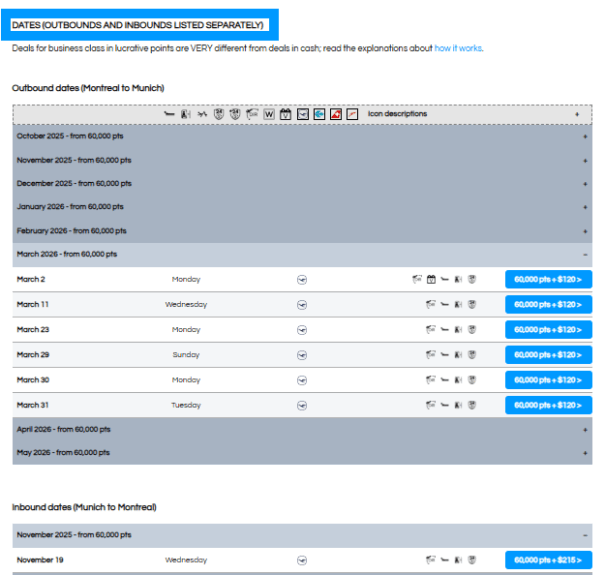605x575 pixels.
Task: Select November 19 inbound 60,000 pts + $215
Action: [548, 560]
